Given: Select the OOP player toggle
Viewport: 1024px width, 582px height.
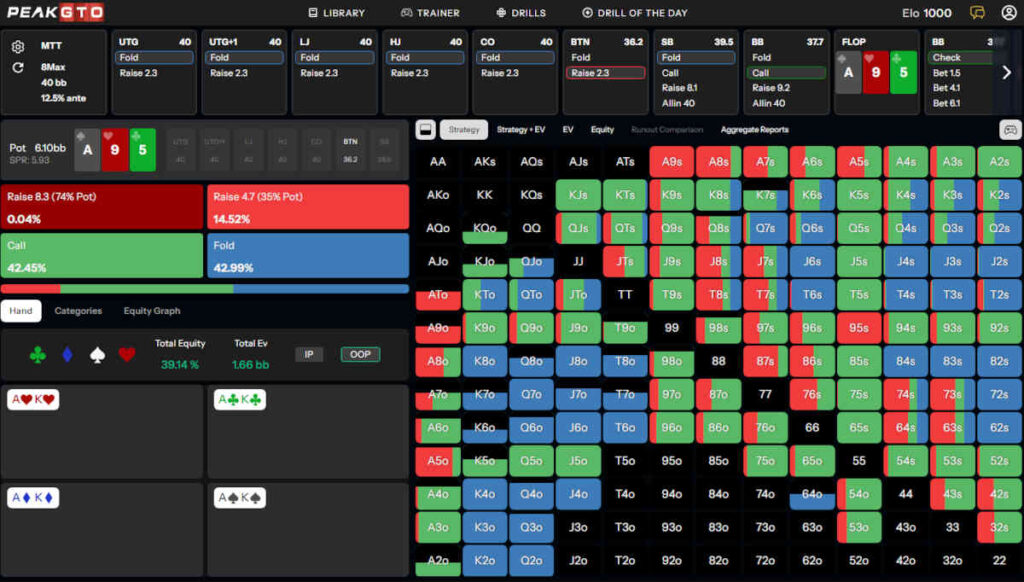Looking at the screenshot, I should pyautogui.click(x=359, y=354).
